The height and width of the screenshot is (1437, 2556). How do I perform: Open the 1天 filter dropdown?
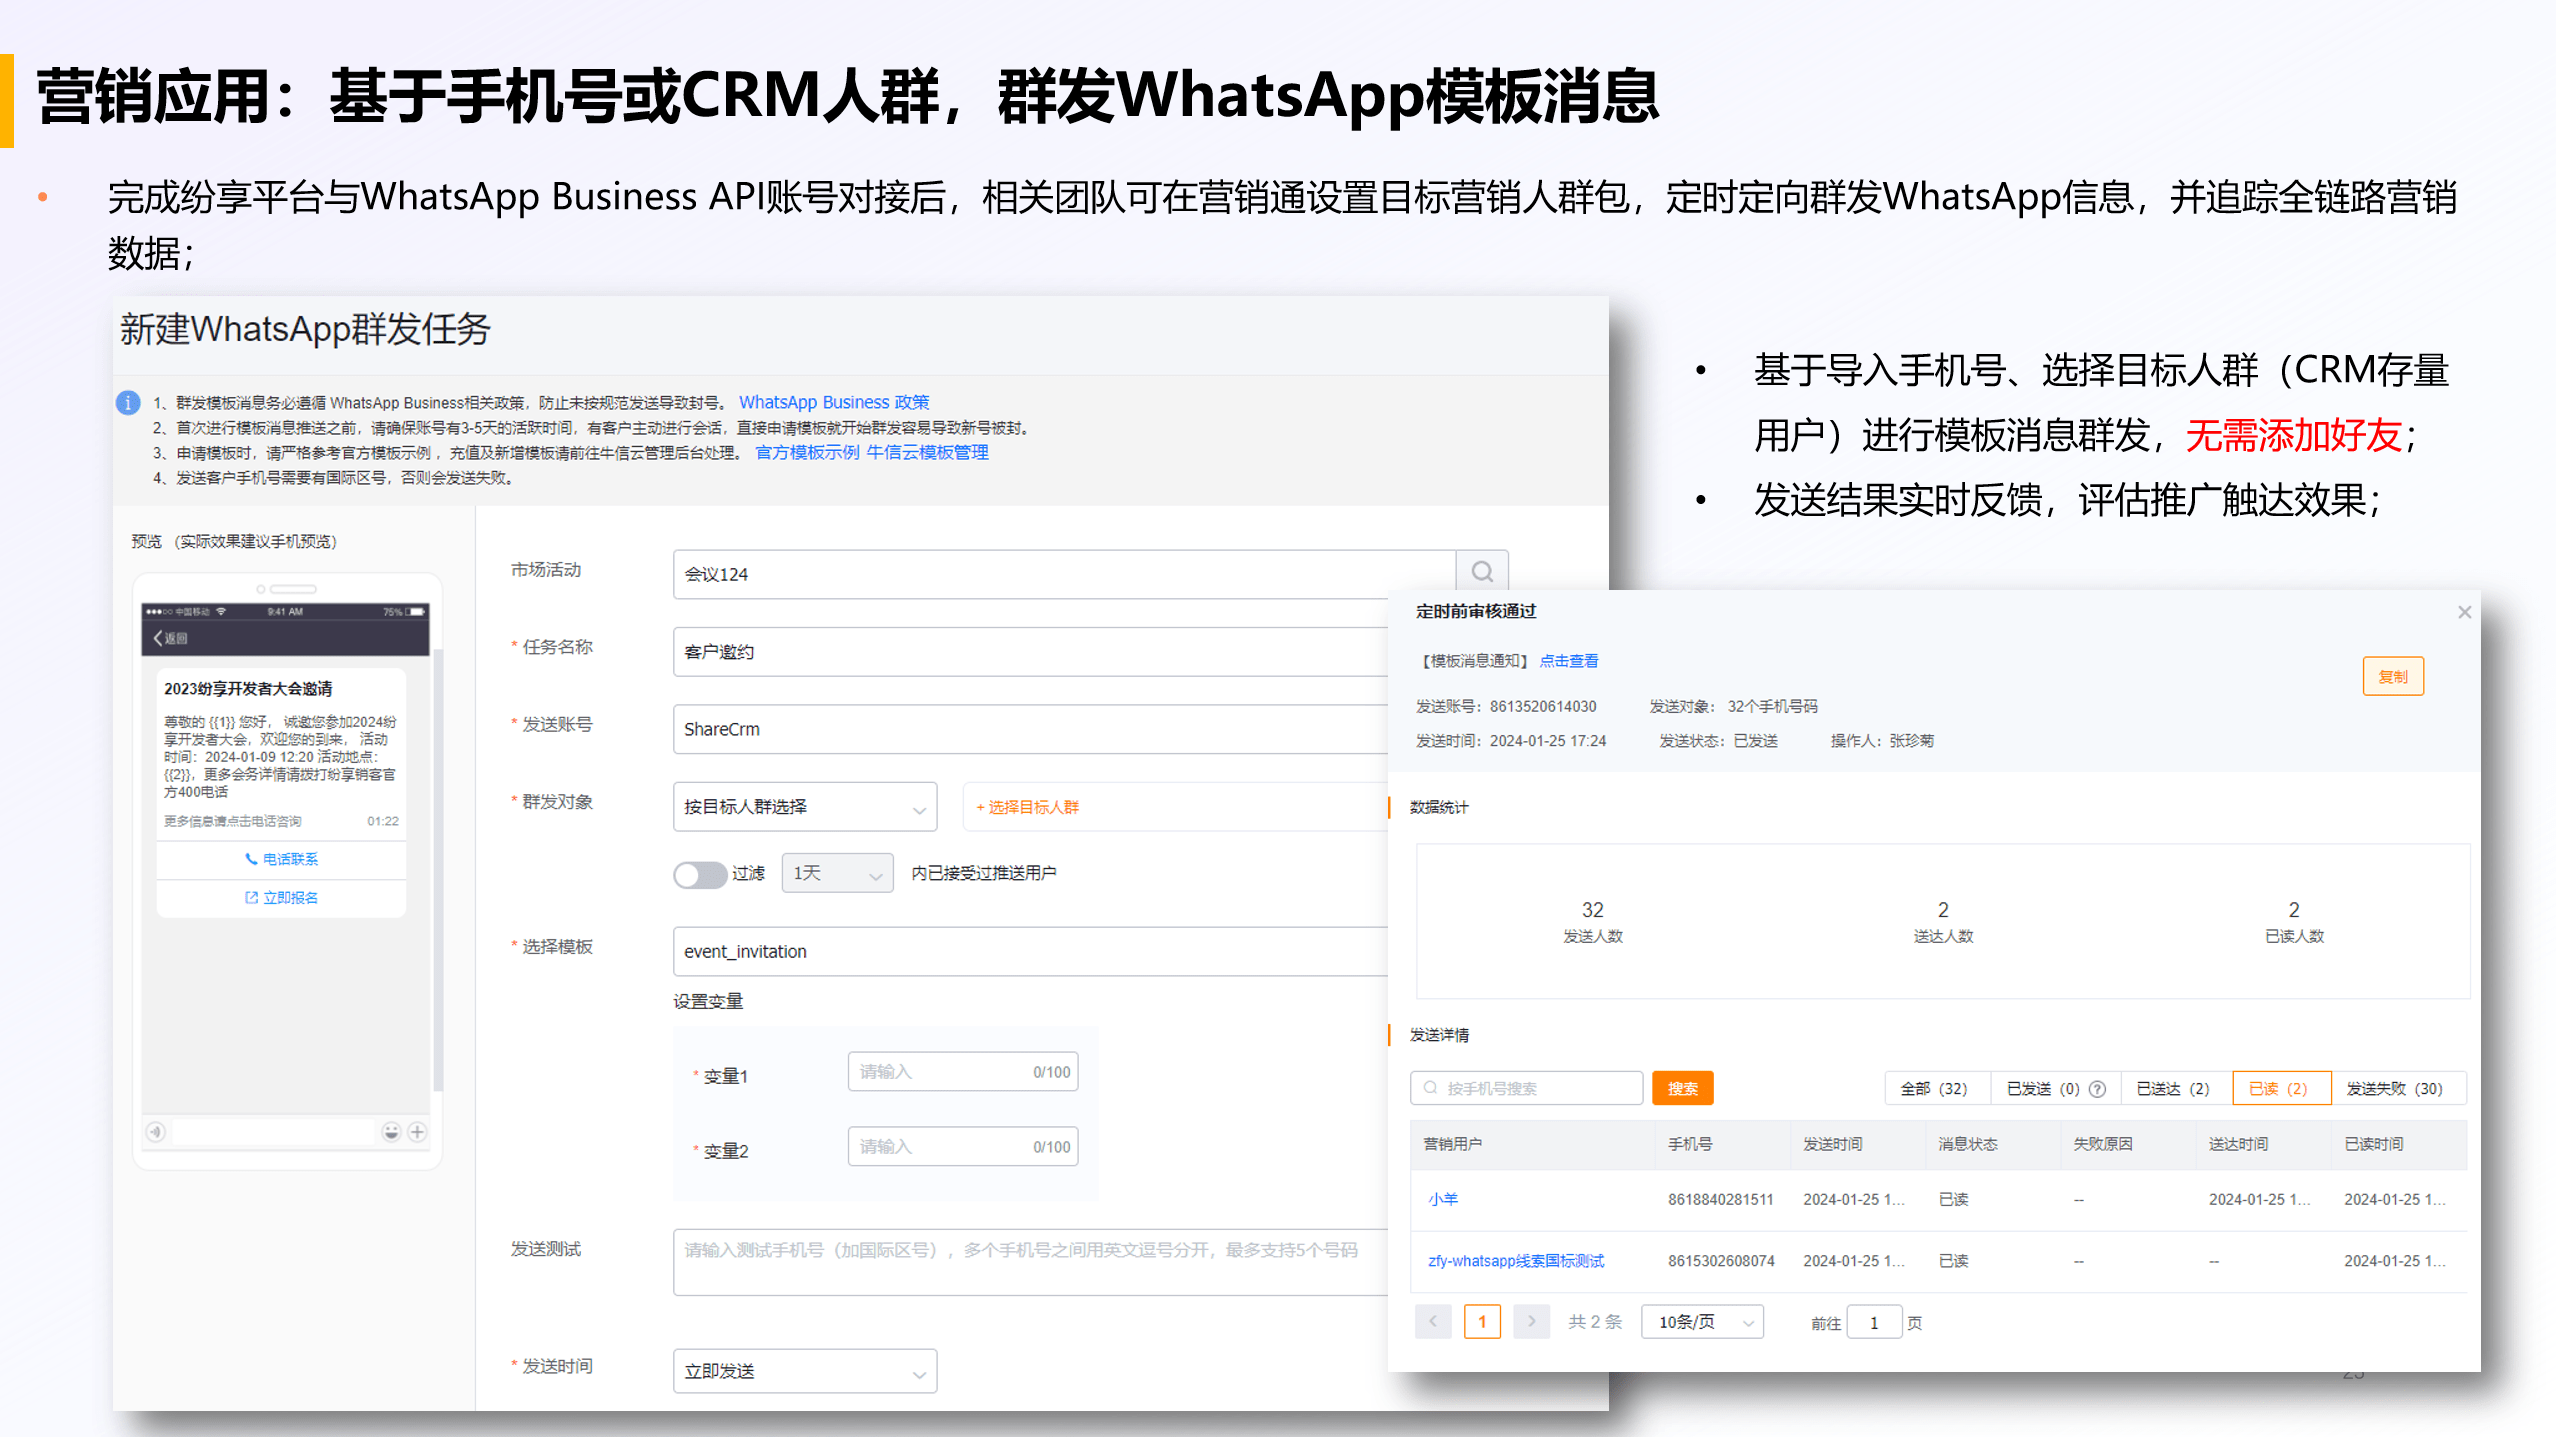837,874
